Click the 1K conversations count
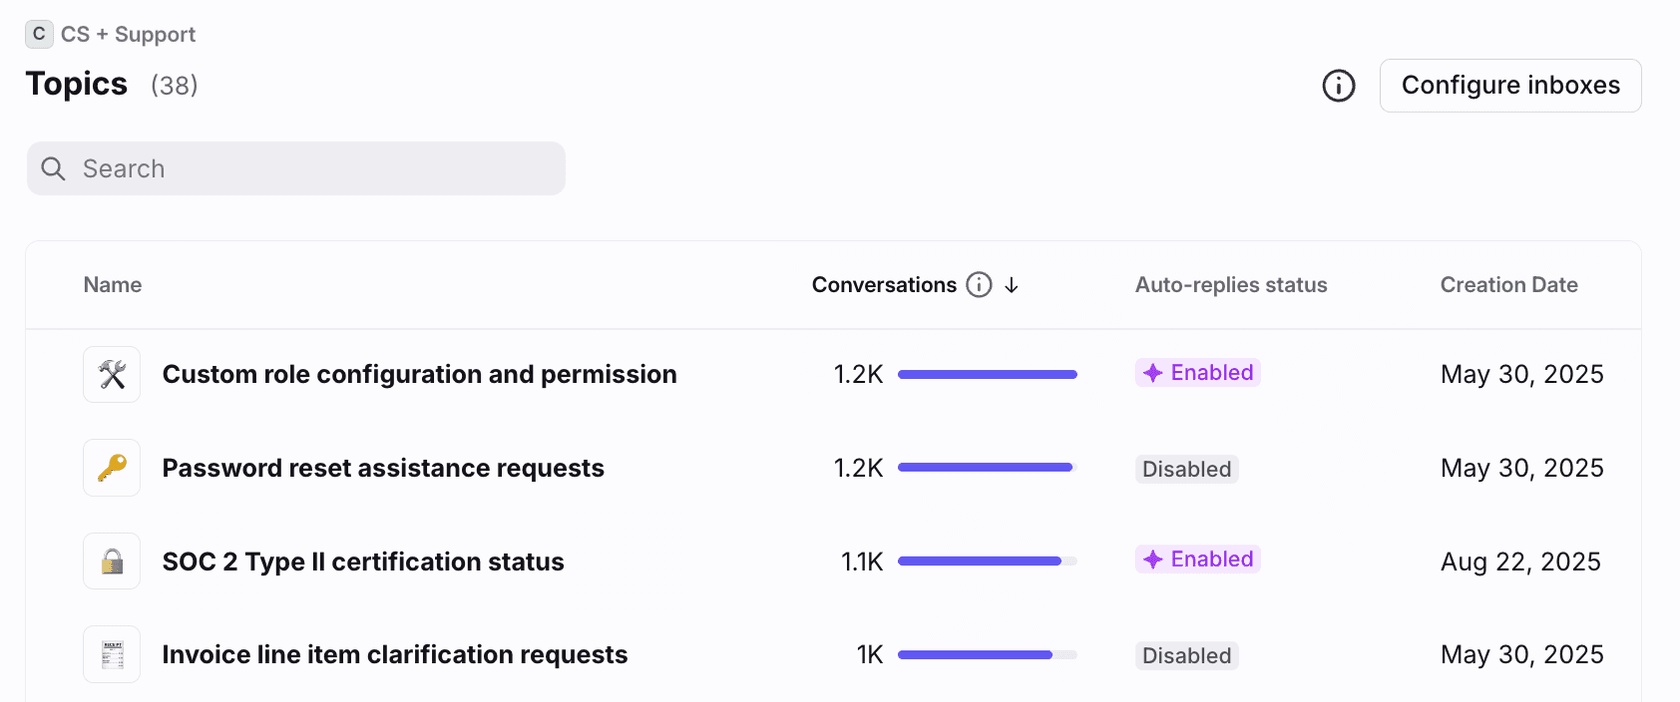This screenshot has height=702, width=1680. click(870, 655)
